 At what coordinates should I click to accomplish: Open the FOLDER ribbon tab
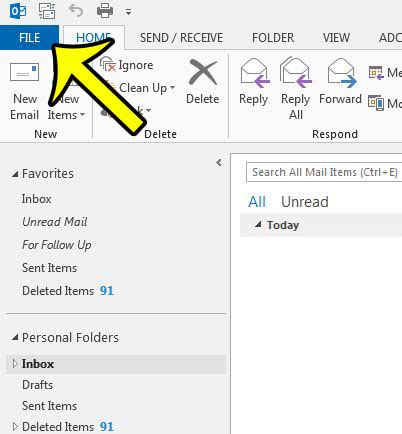coord(273,38)
